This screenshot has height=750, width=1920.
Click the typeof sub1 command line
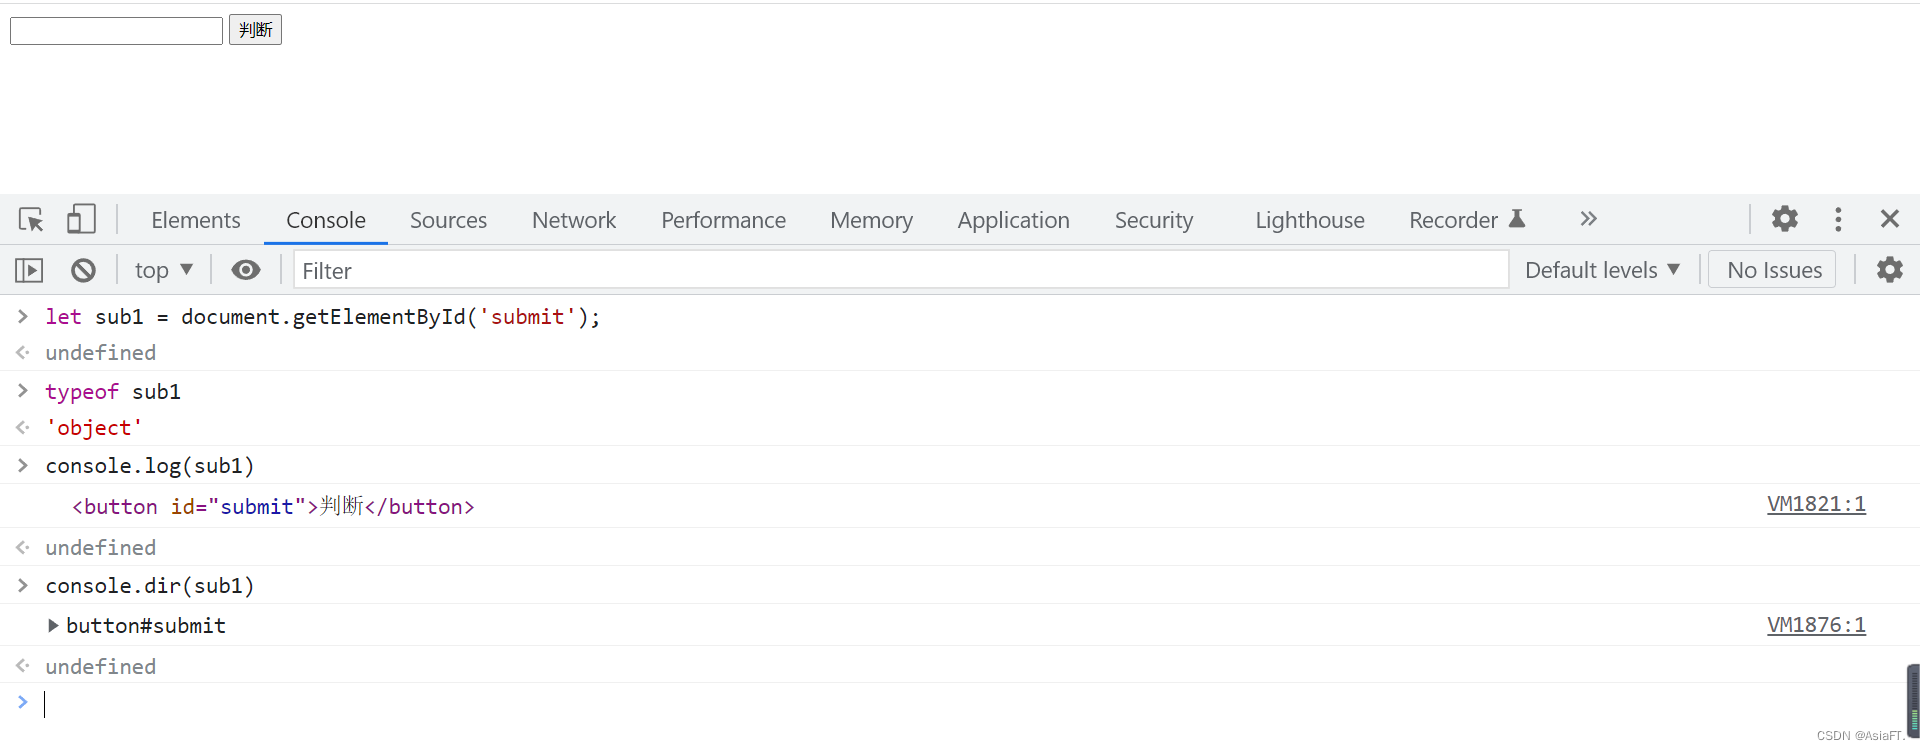[x=113, y=392]
